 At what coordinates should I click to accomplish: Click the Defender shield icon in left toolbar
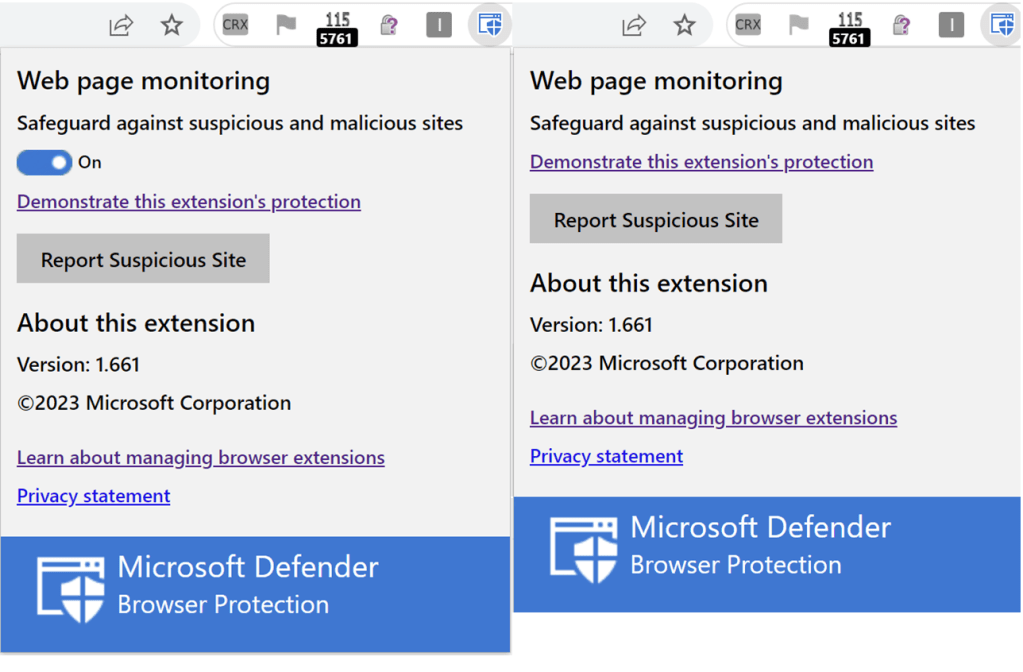tap(489, 26)
